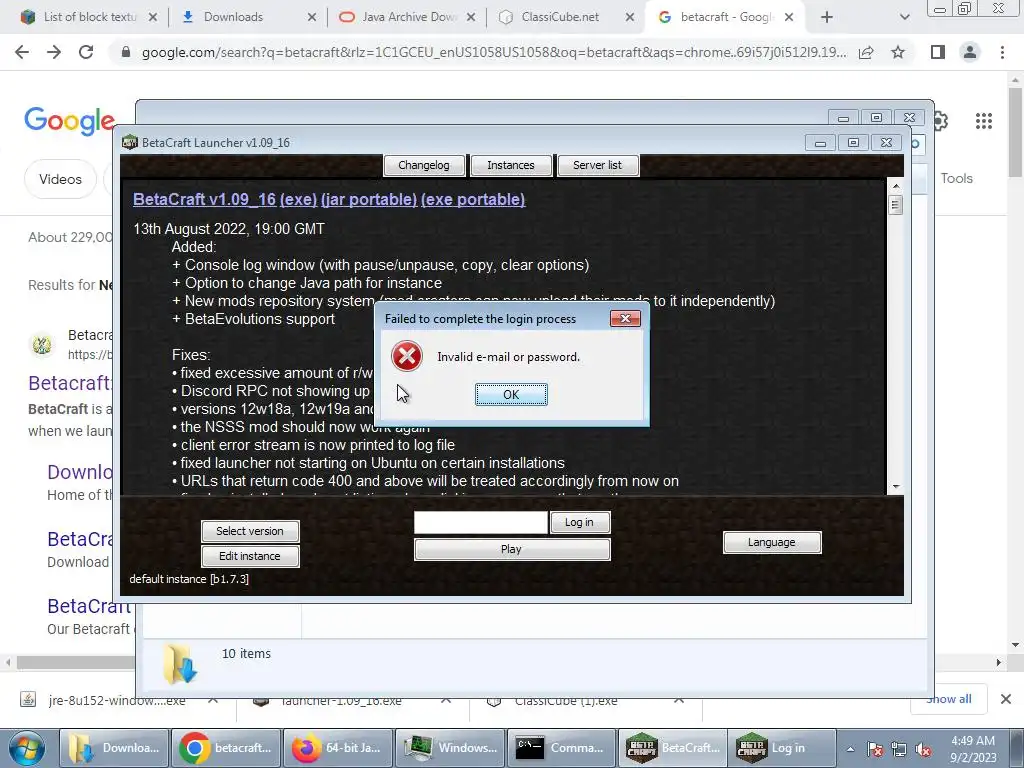This screenshot has width=1024, height=768.
Task: Switch to the Log in taskbar button
Action: [782, 748]
